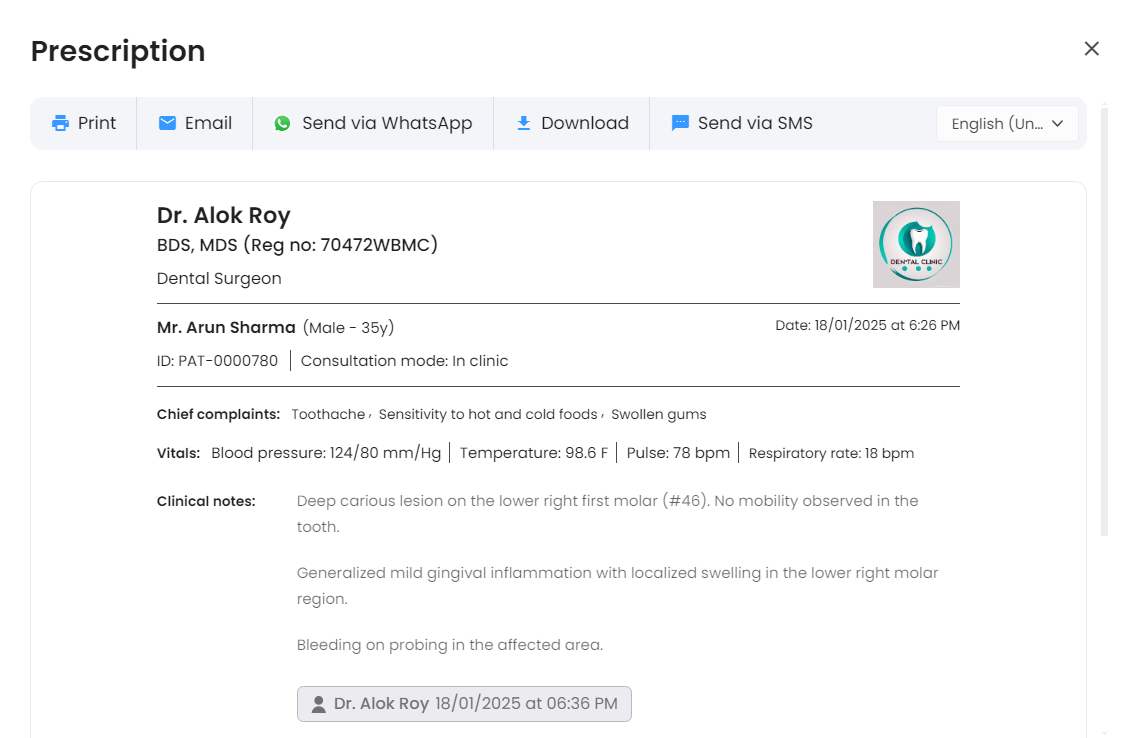Click the Respiratory rate vital reading
Screen dimensions: 1126x738
click(830, 453)
